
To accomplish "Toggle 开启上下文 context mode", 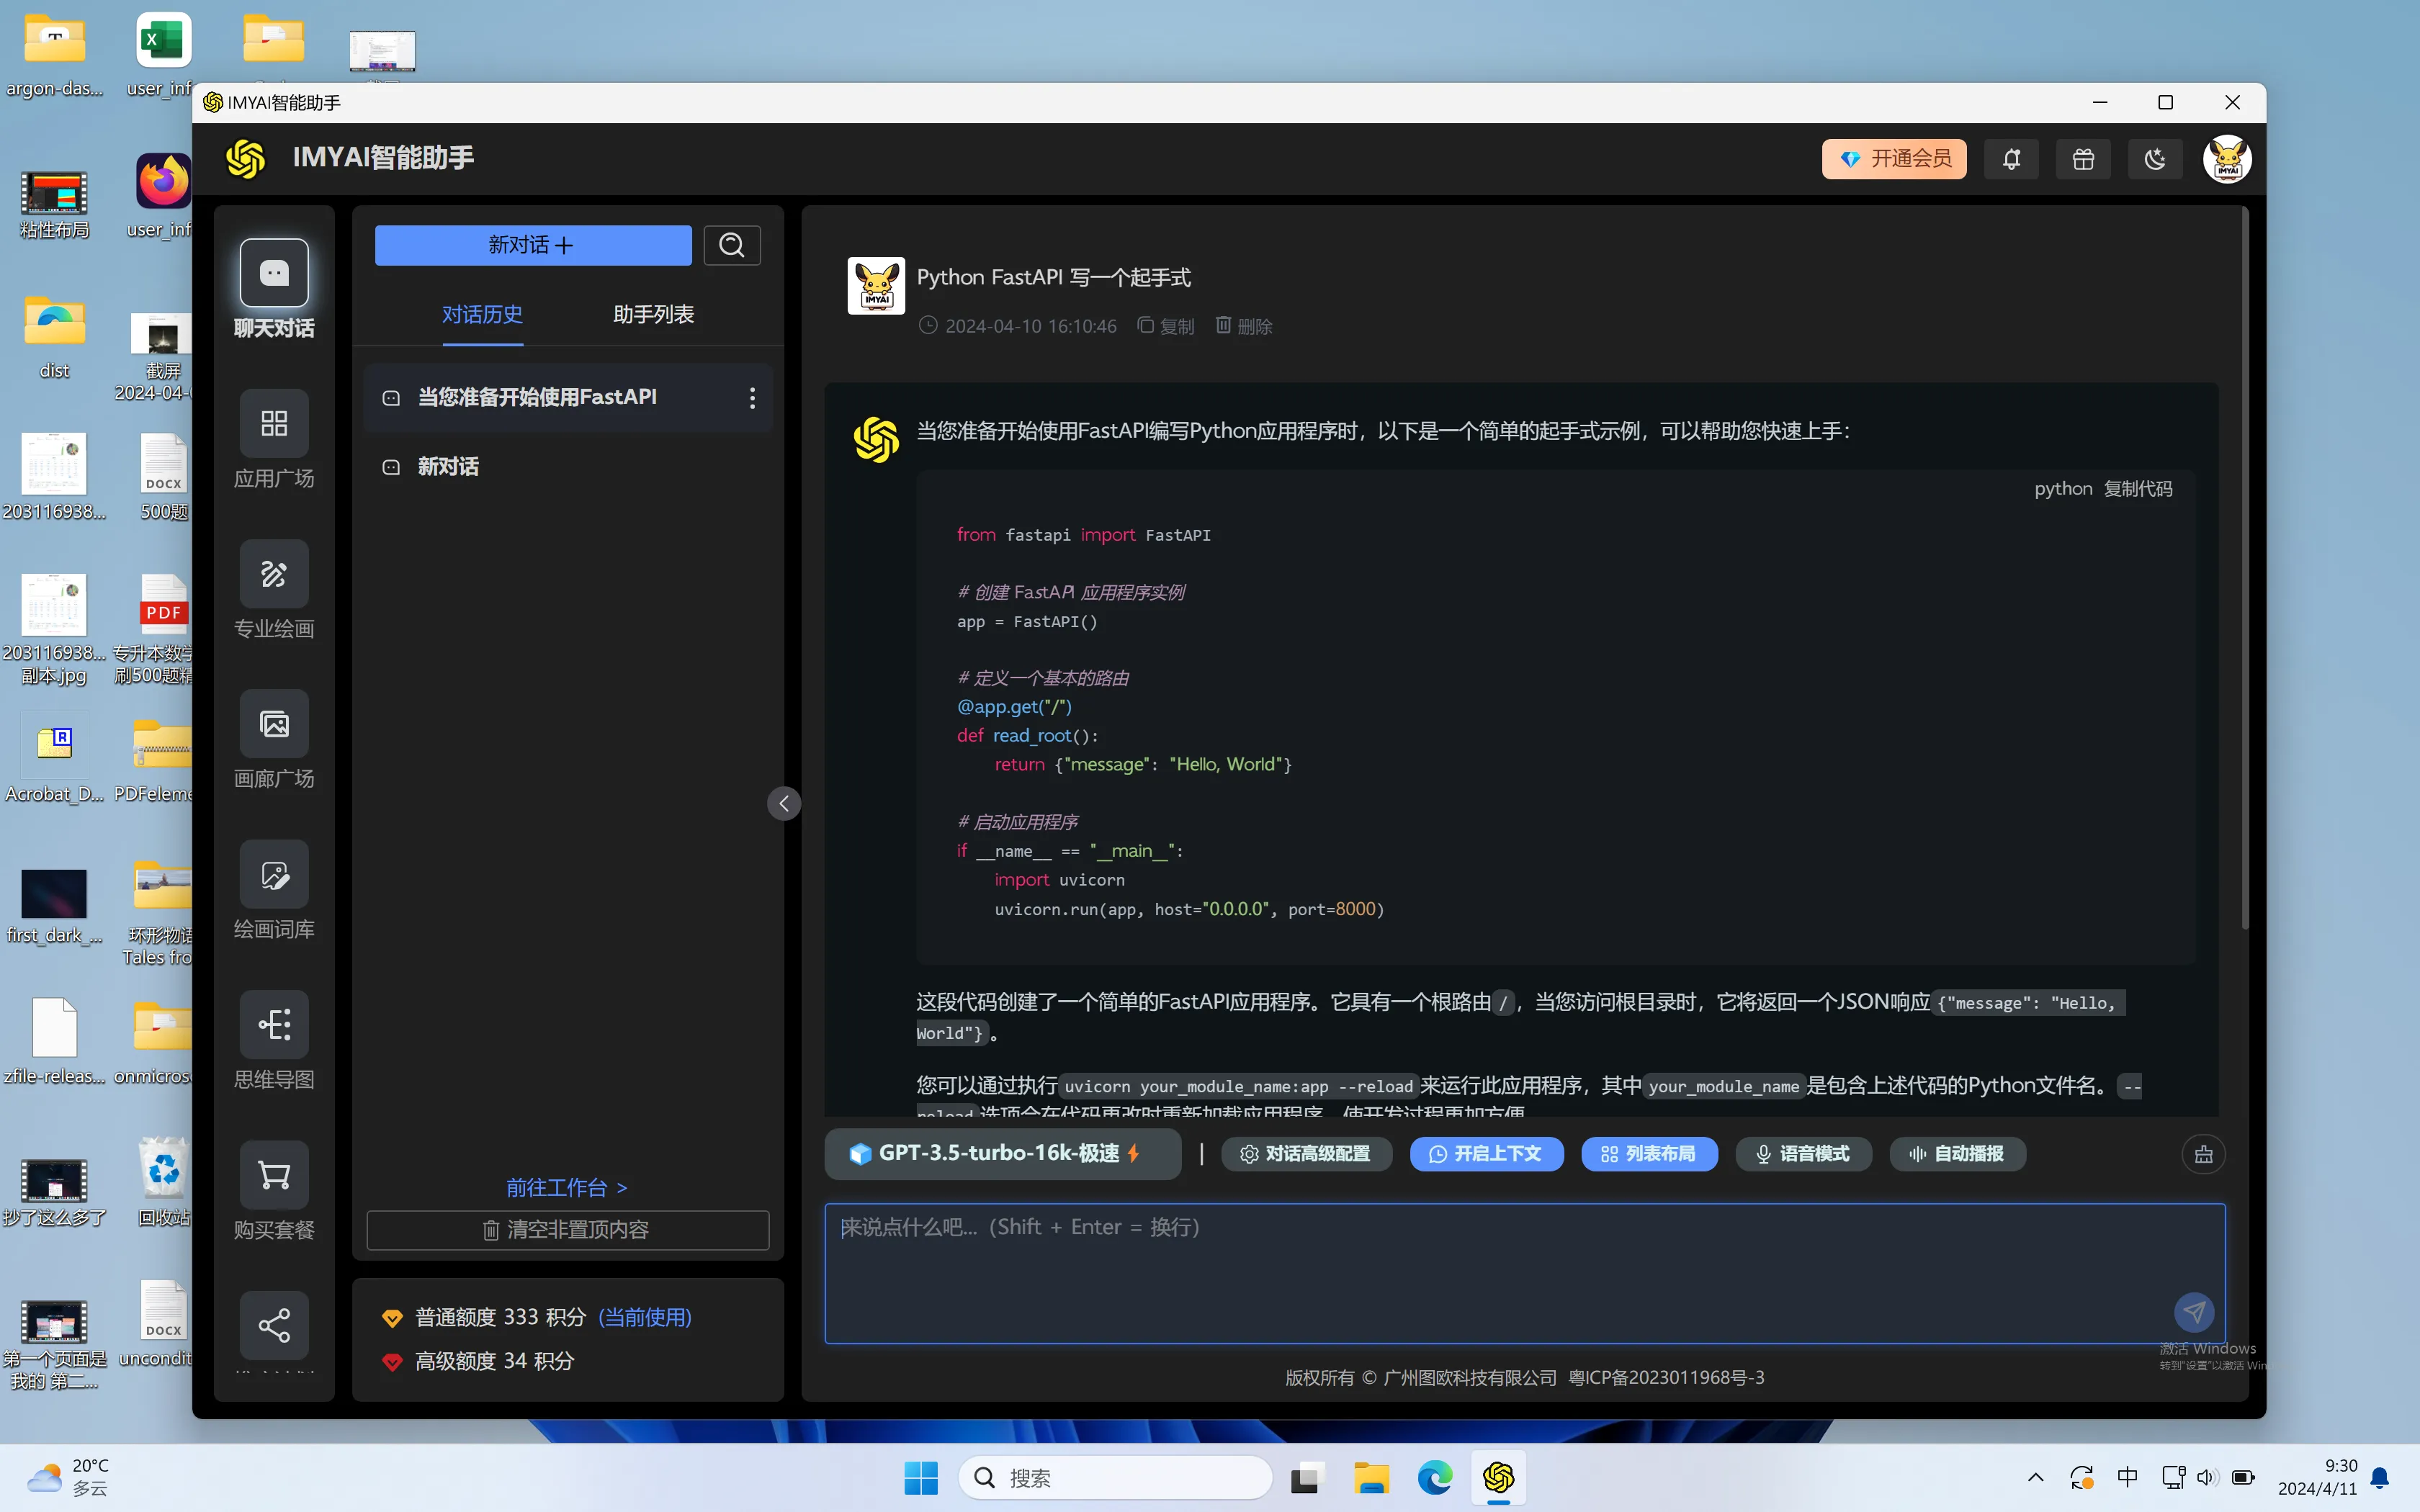I will [x=1486, y=1154].
